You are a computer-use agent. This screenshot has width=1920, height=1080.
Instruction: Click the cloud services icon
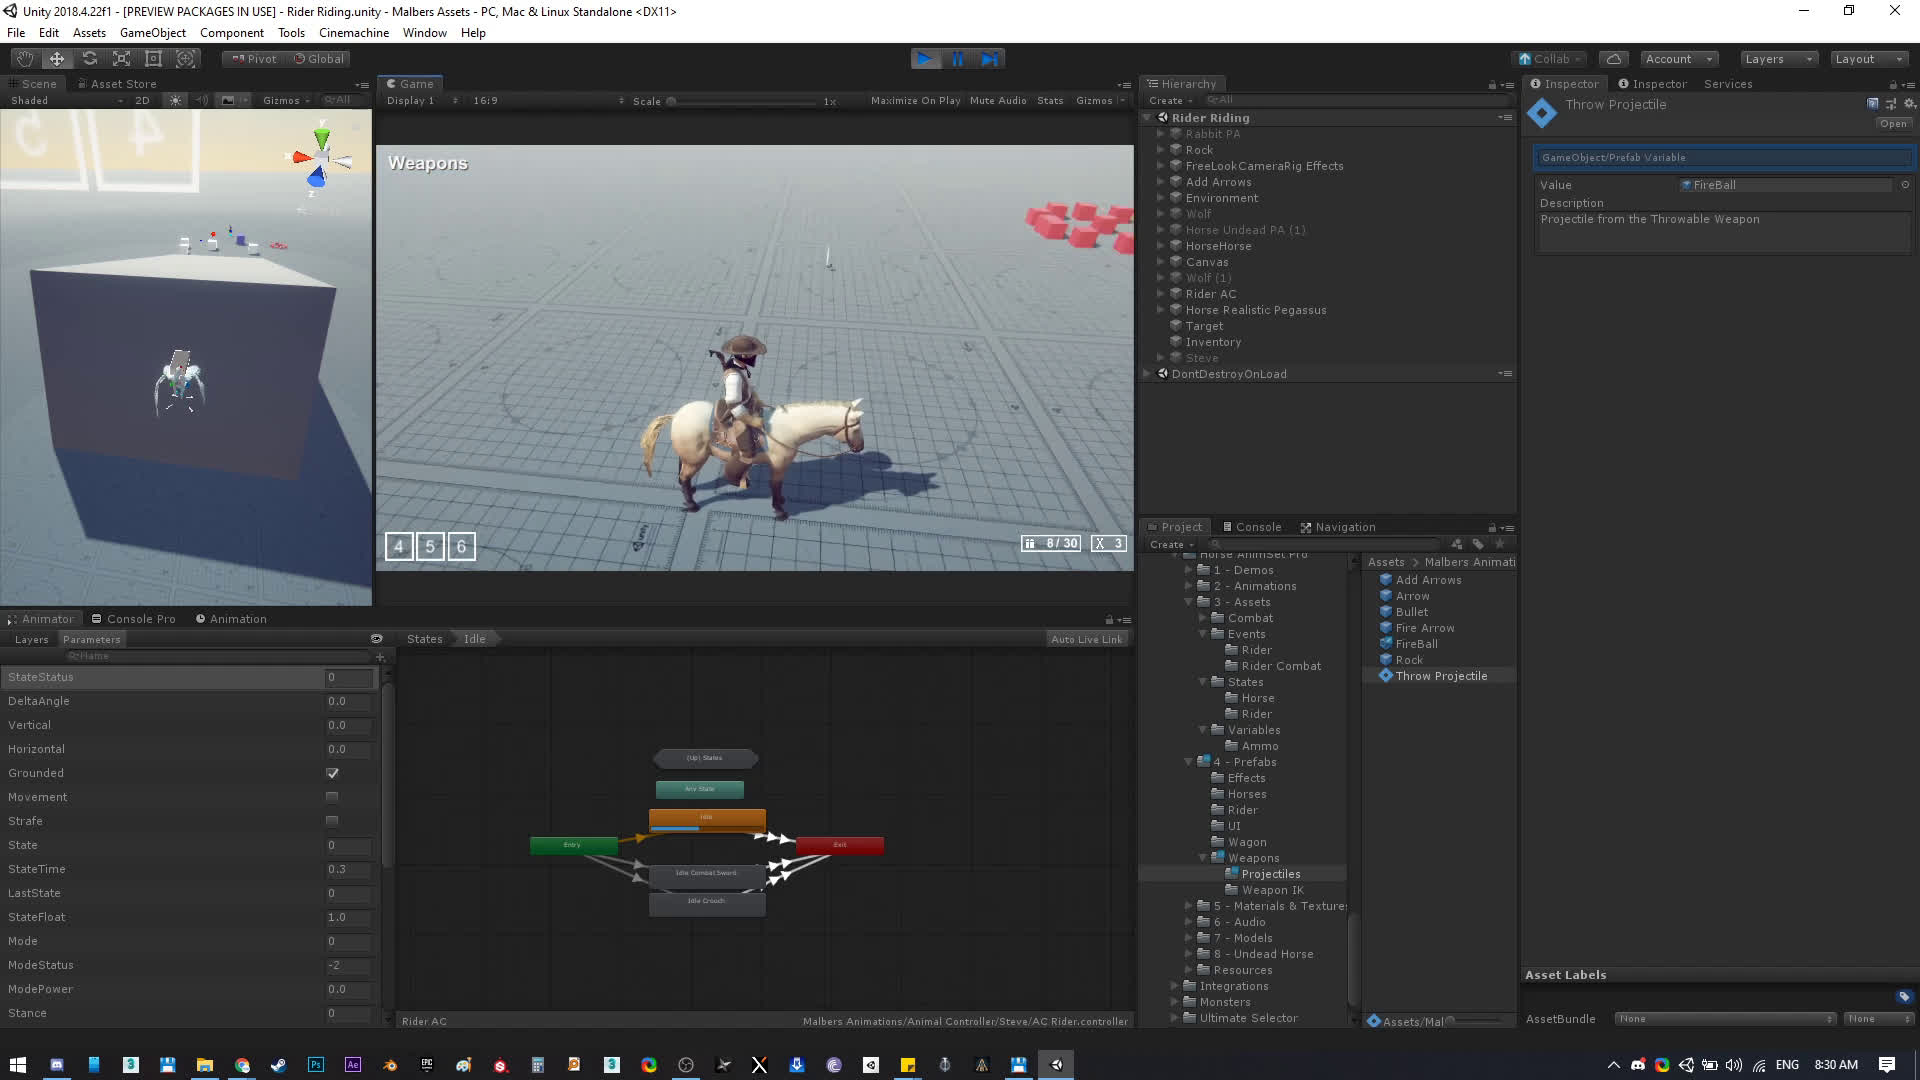pyautogui.click(x=1613, y=59)
